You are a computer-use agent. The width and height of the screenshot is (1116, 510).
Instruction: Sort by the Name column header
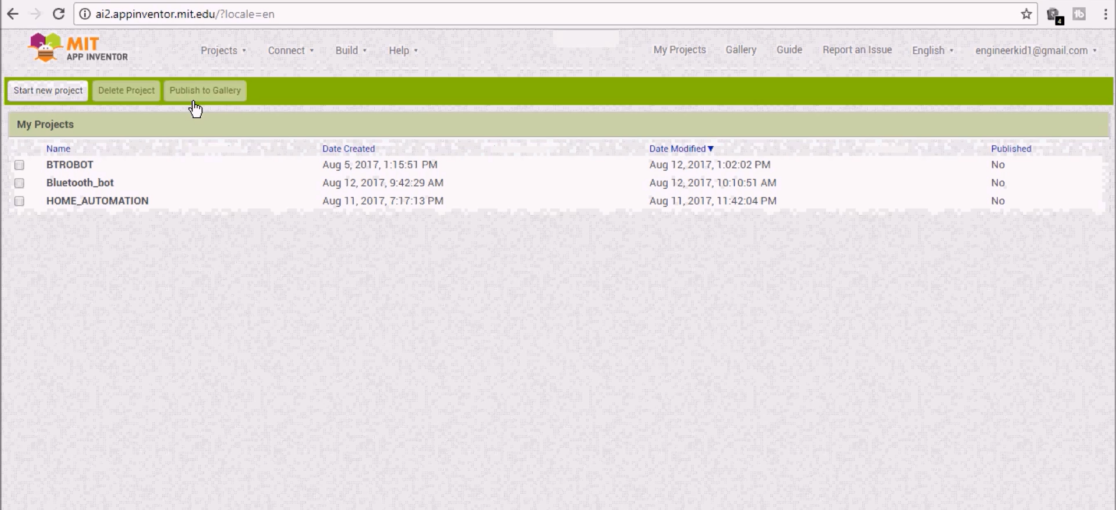[x=58, y=149]
